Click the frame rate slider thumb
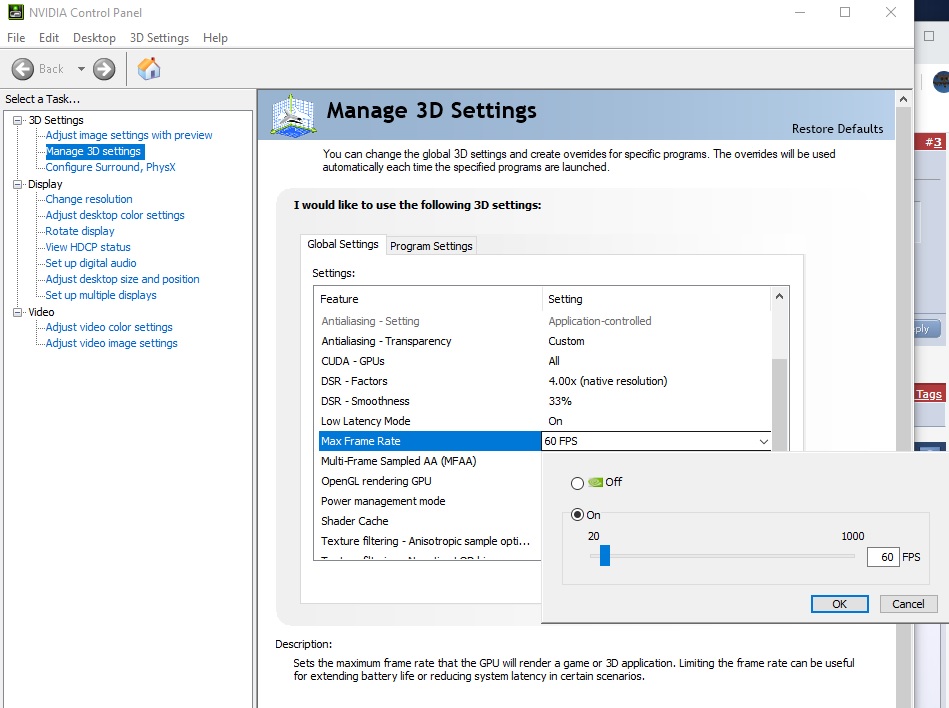The width and height of the screenshot is (949, 708). point(605,556)
